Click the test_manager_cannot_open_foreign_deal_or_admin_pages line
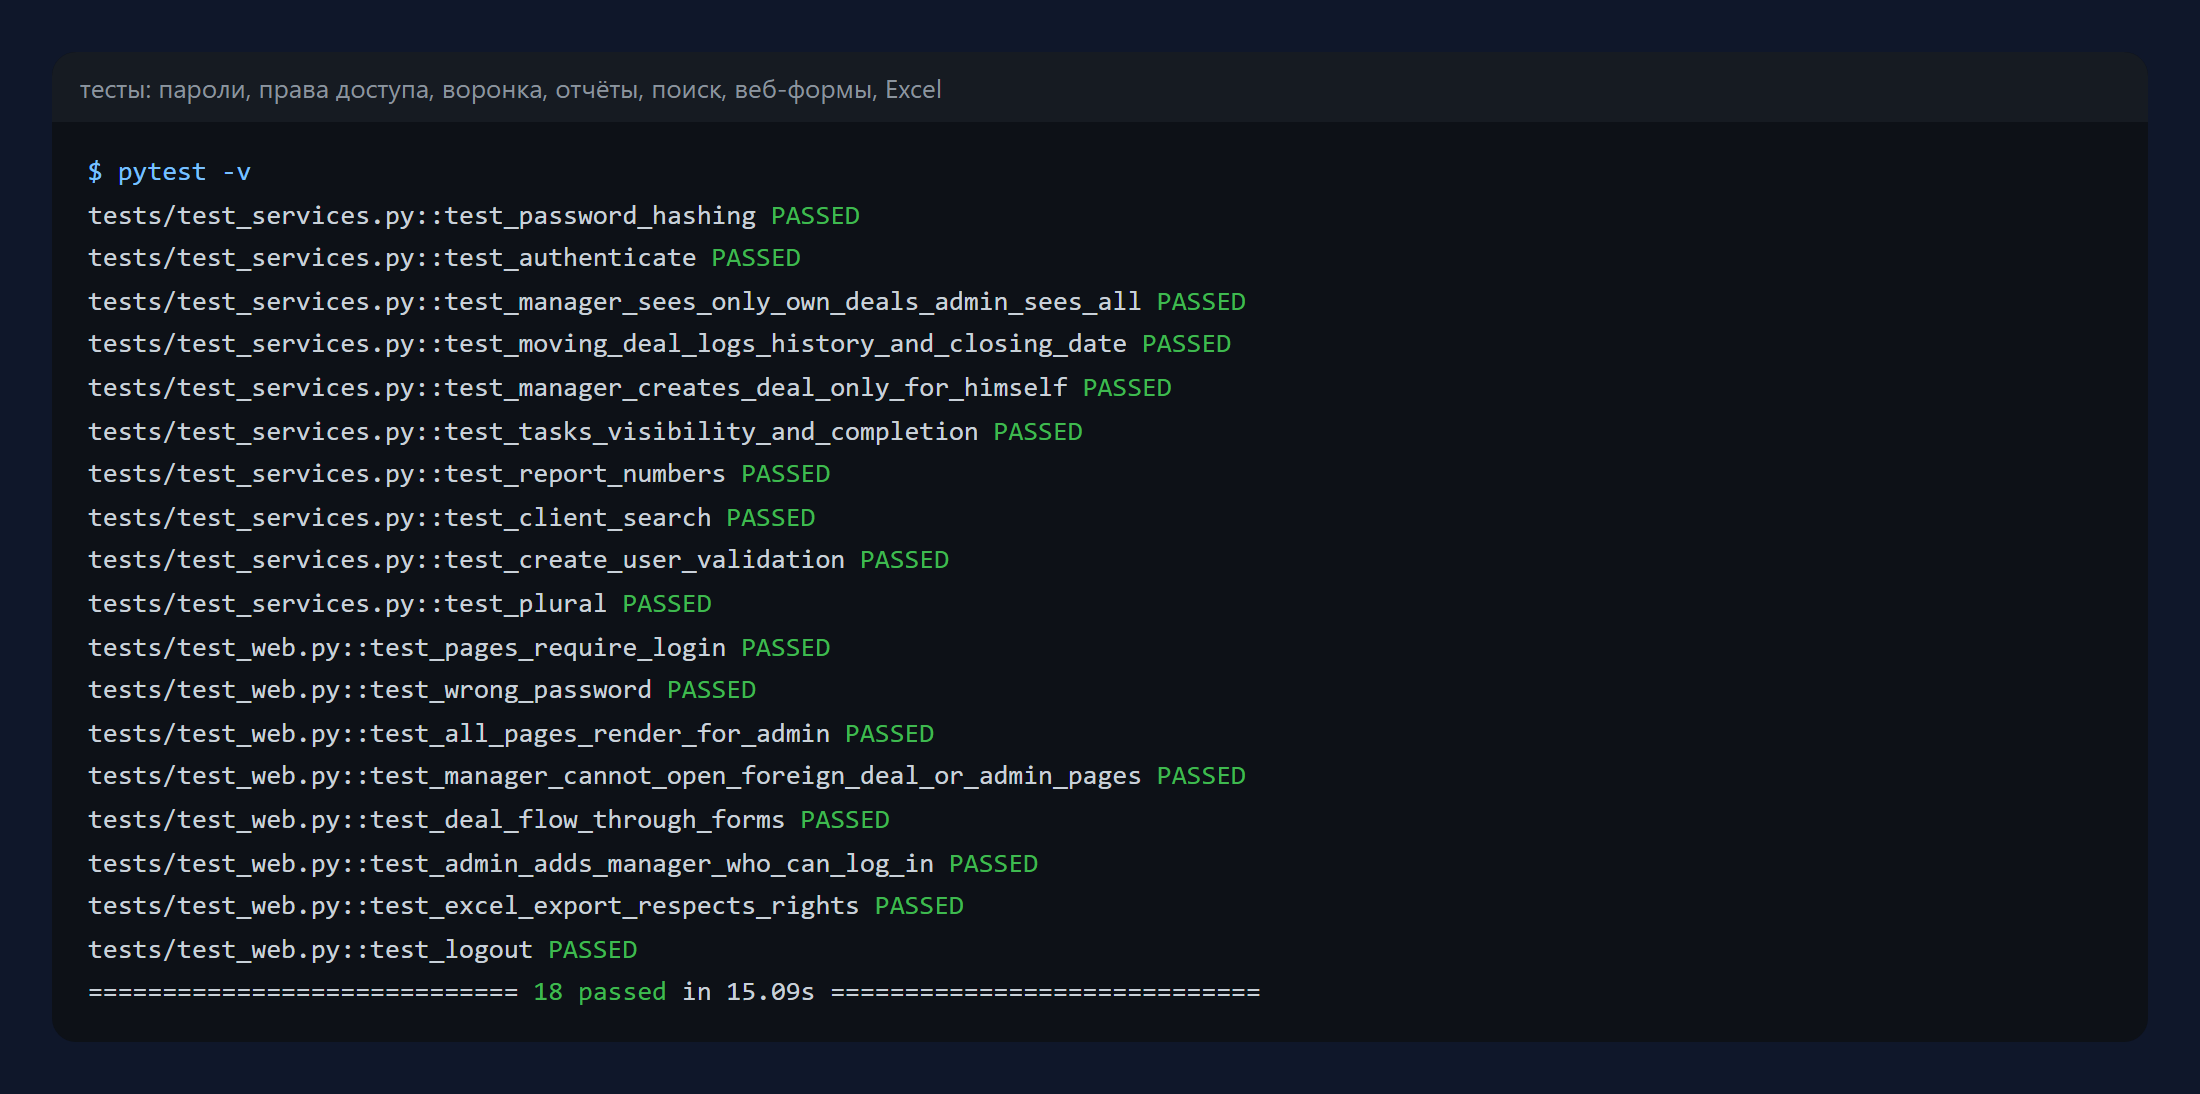 (667, 776)
